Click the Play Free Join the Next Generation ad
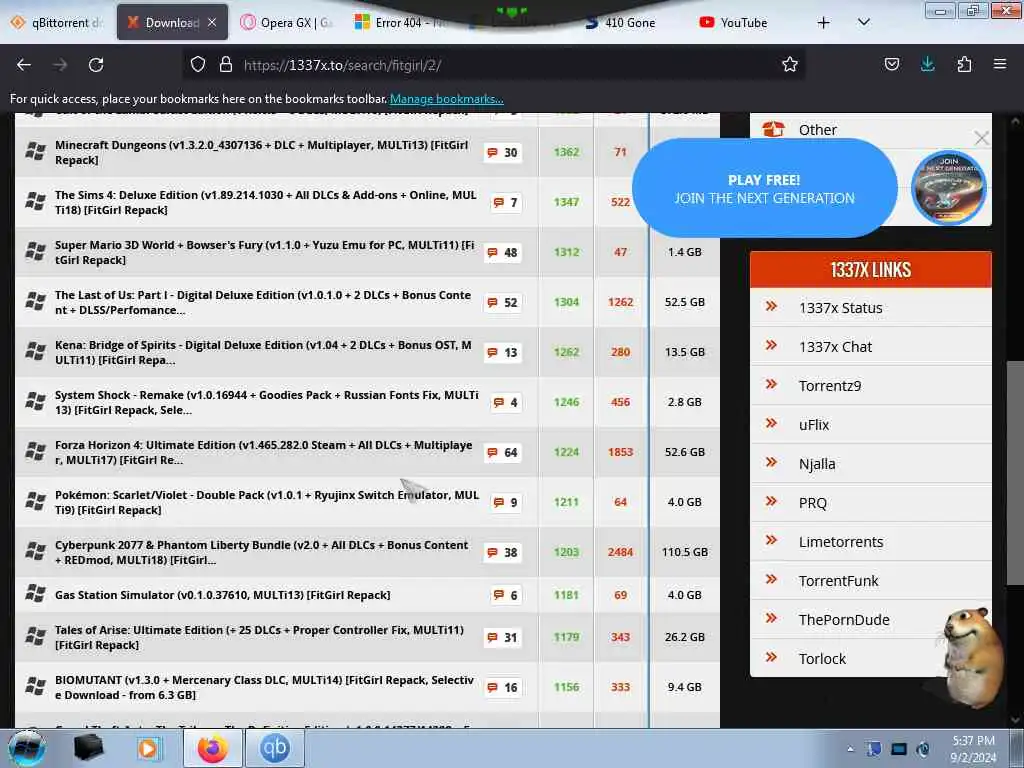 [764, 189]
